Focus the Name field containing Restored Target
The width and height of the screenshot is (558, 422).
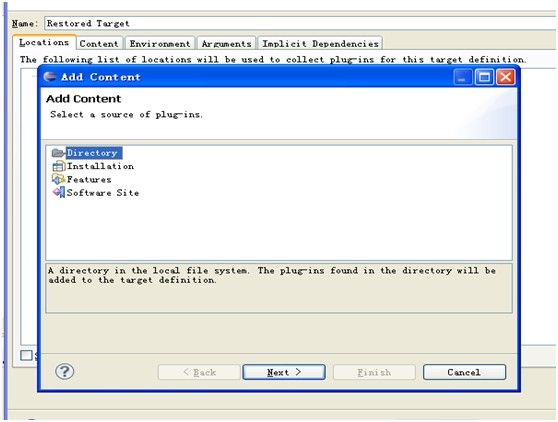300,23
